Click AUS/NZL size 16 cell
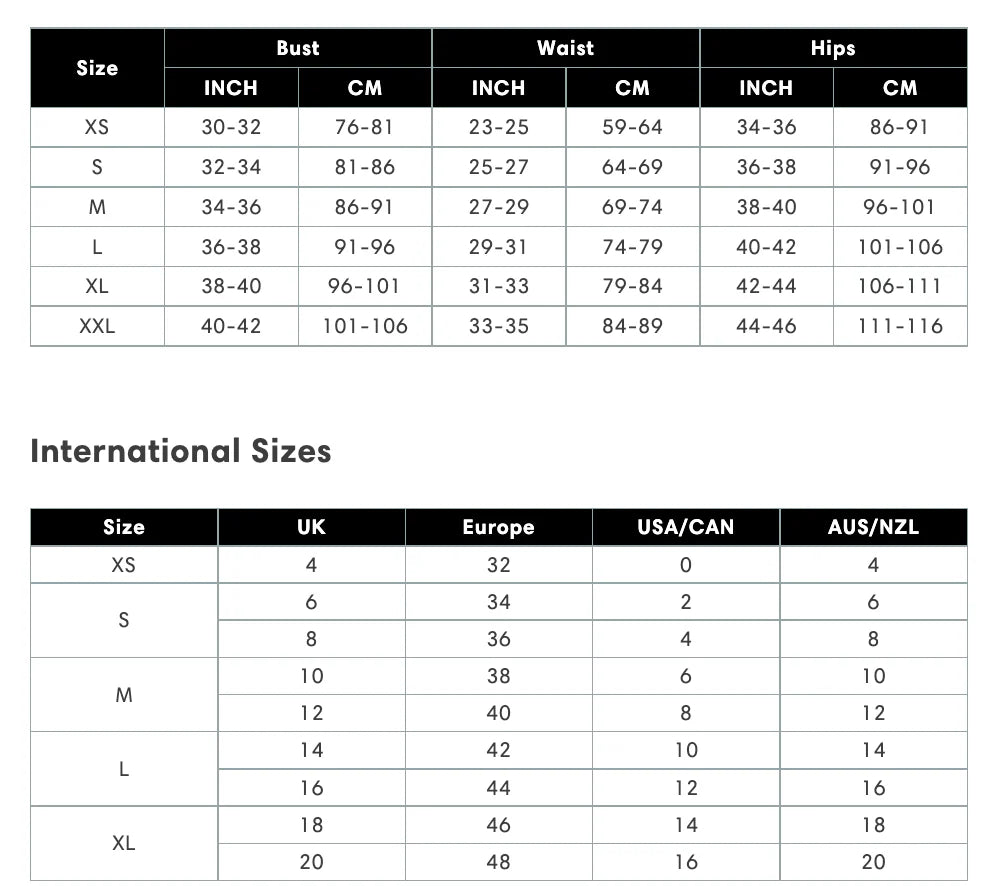 [x=874, y=788]
